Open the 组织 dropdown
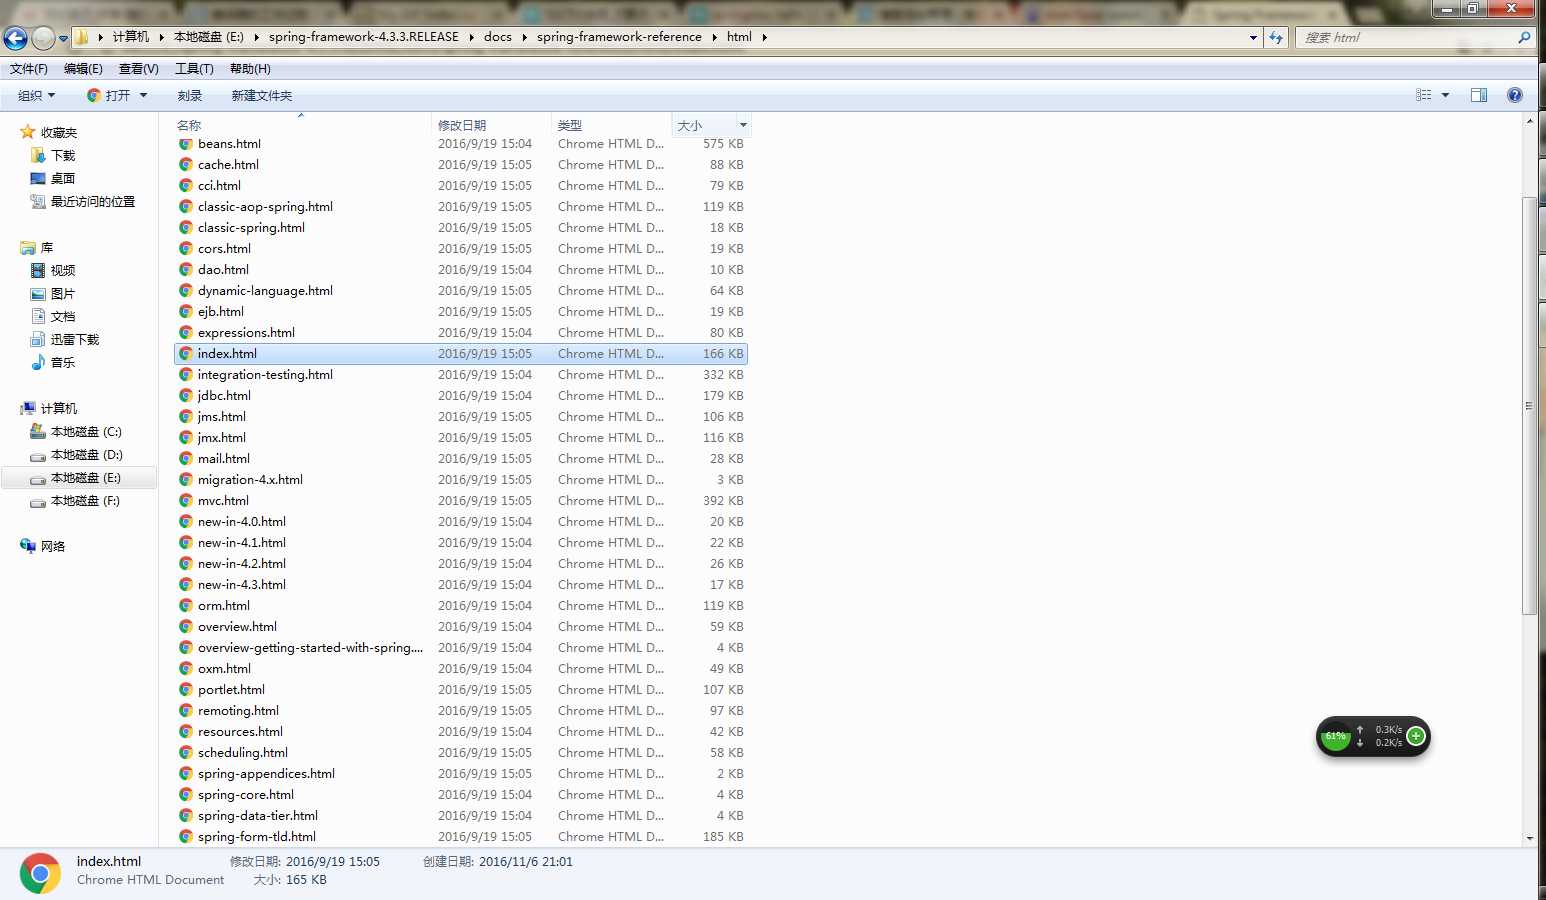The width and height of the screenshot is (1546, 900). coord(37,95)
